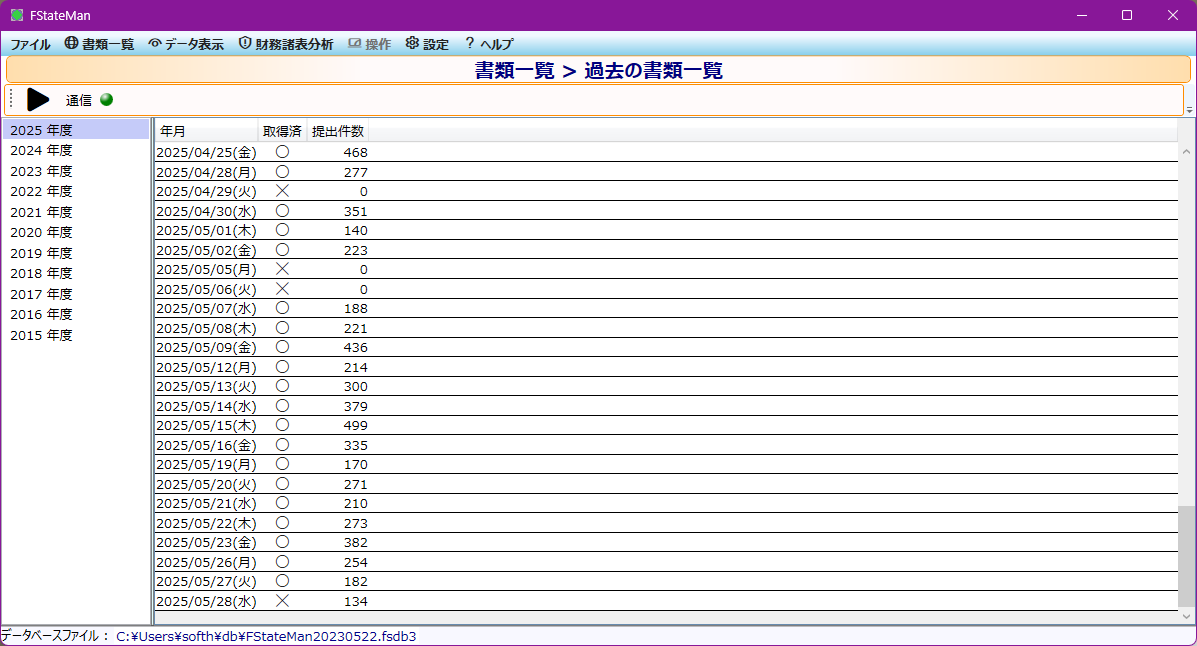The width and height of the screenshot is (1197, 646).
Task: Click the vertical scrollbar thumb of the table
Action: (1186, 555)
